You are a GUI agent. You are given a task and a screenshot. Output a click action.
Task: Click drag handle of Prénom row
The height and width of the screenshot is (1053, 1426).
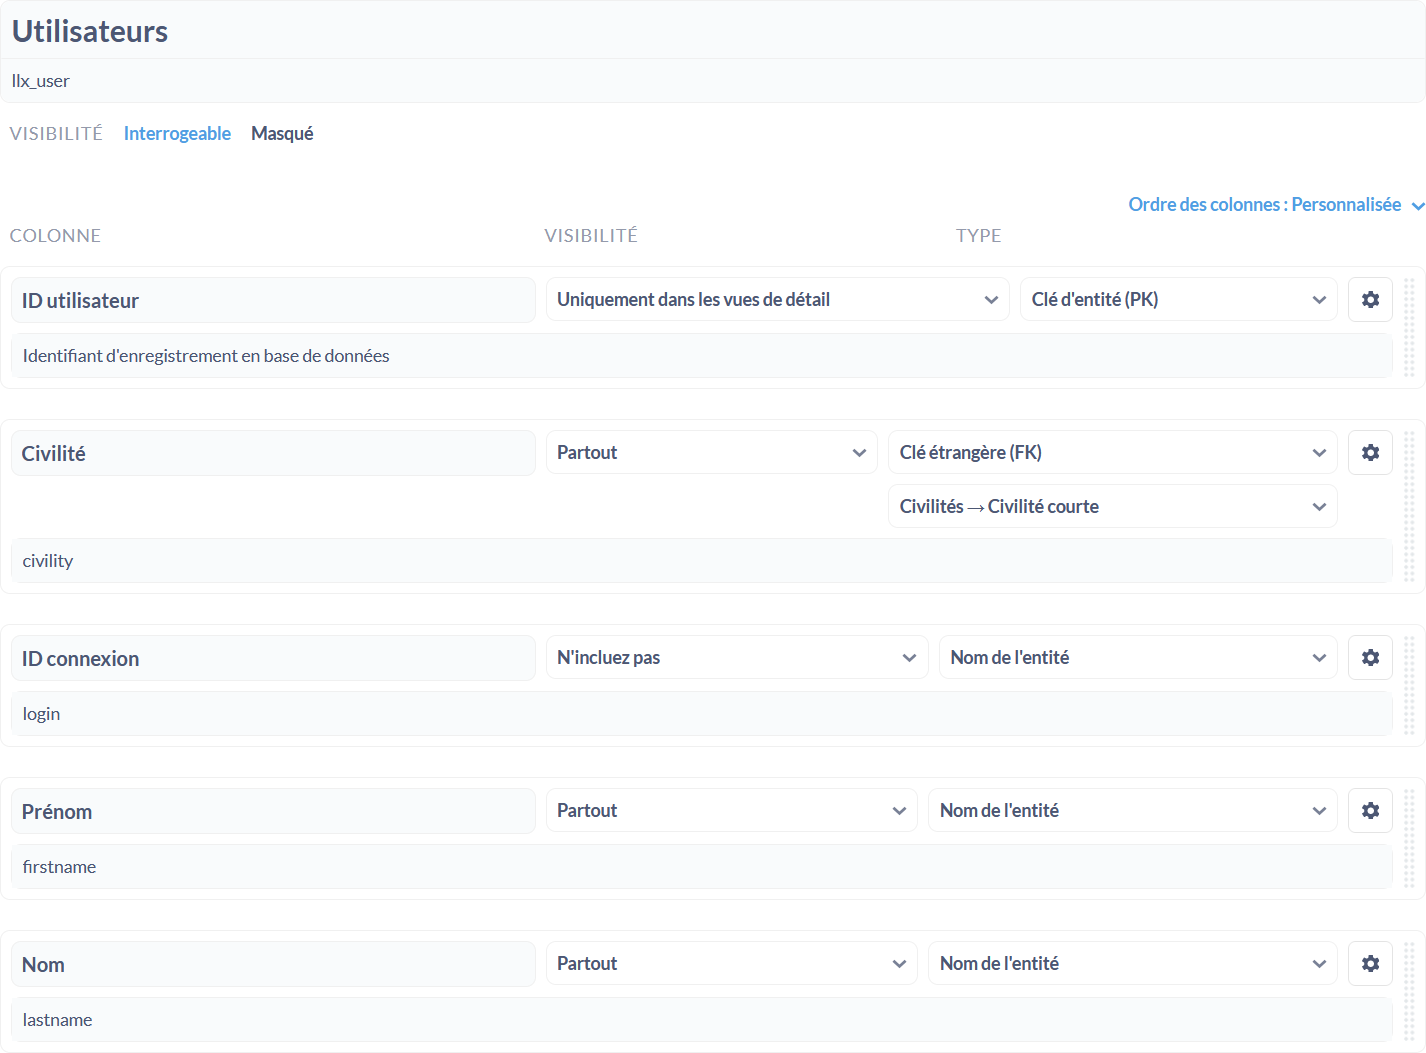click(1409, 838)
